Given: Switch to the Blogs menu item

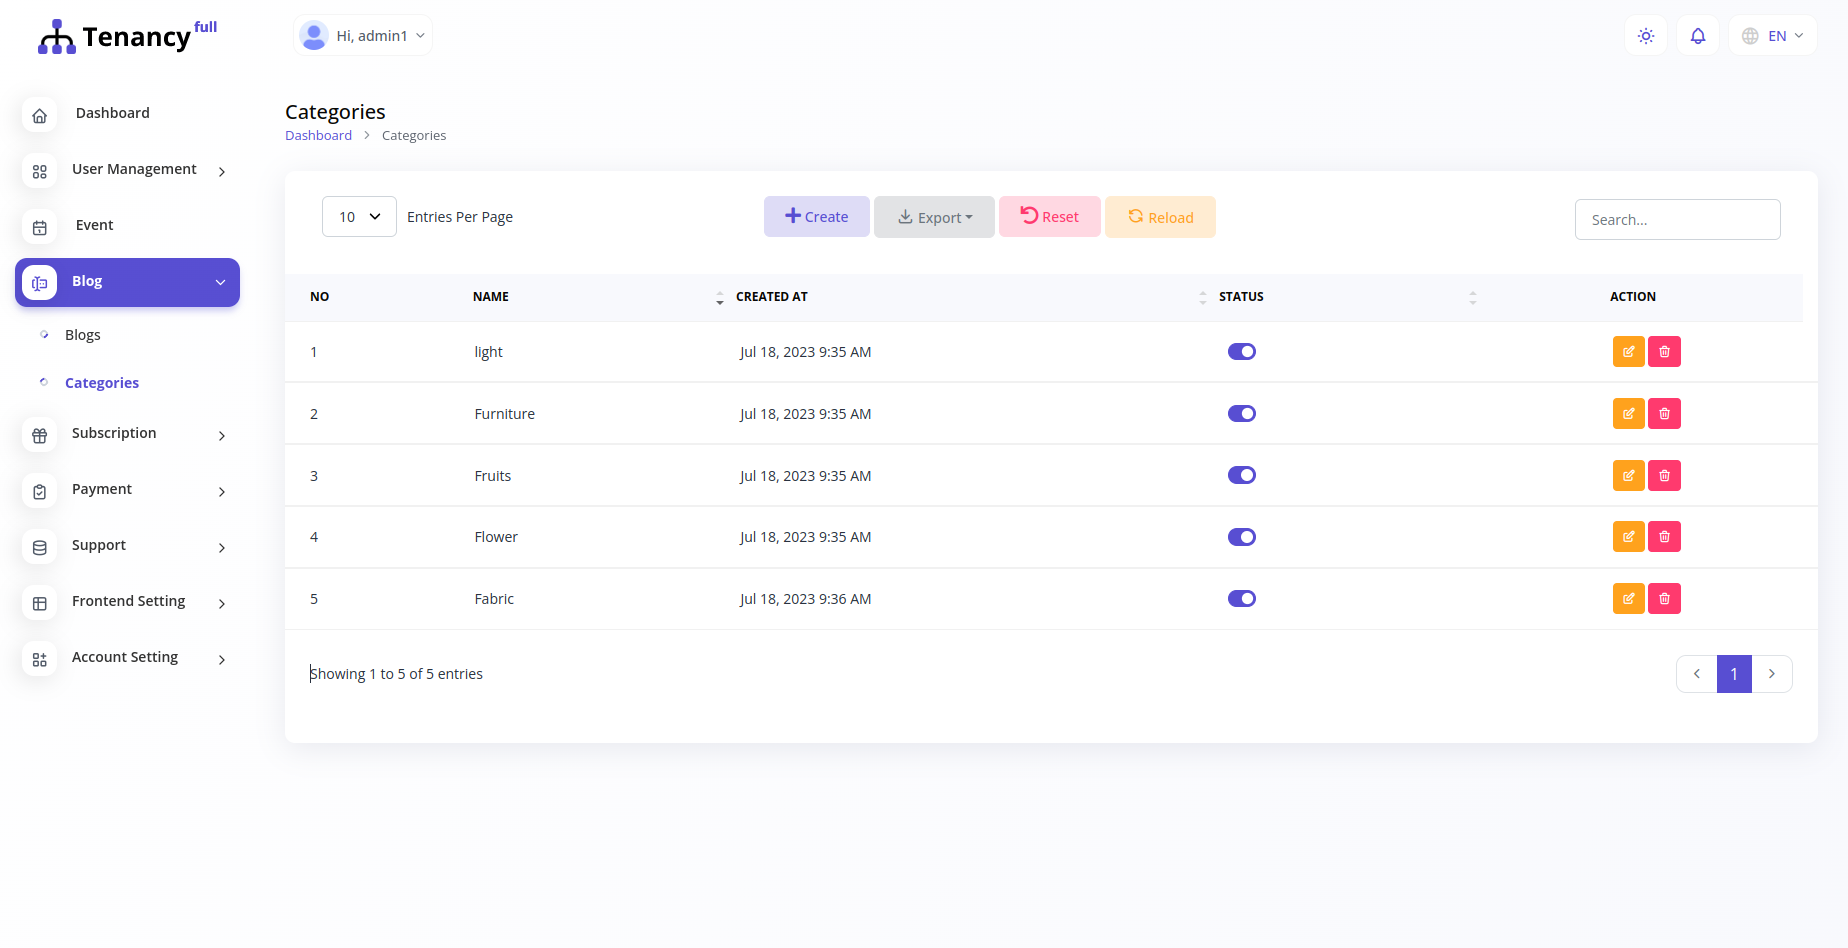Looking at the screenshot, I should (83, 334).
